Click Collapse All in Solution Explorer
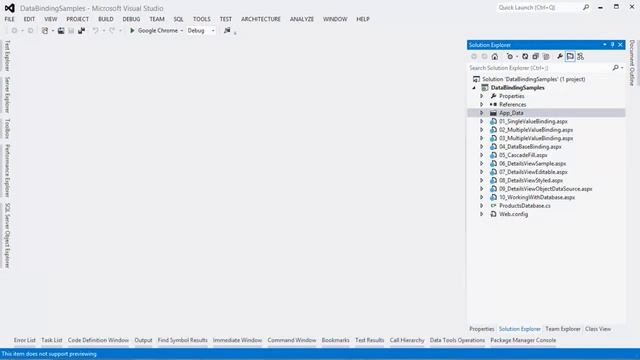The height and width of the screenshot is (360, 640). click(x=536, y=56)
